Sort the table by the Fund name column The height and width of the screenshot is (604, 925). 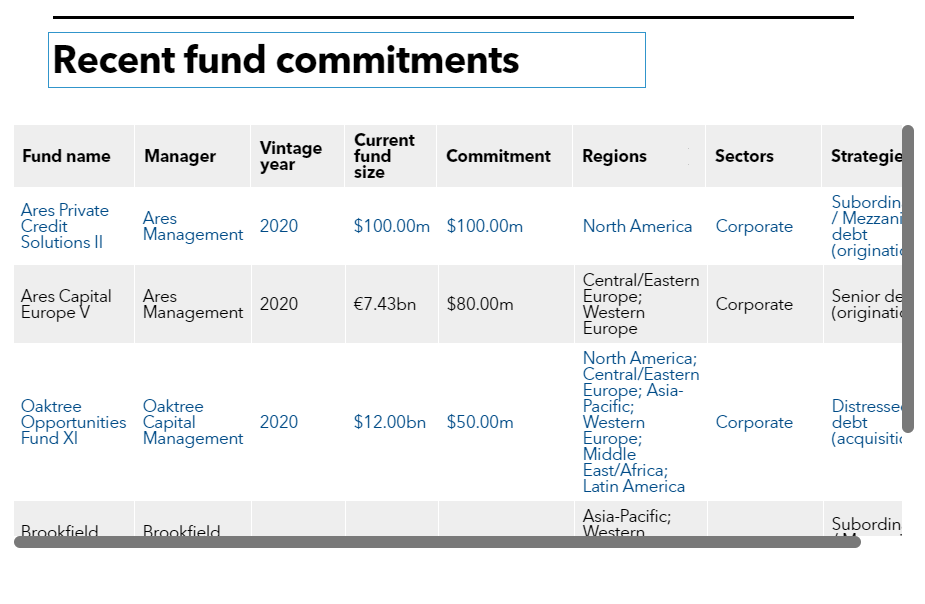[x=66, y=156]
